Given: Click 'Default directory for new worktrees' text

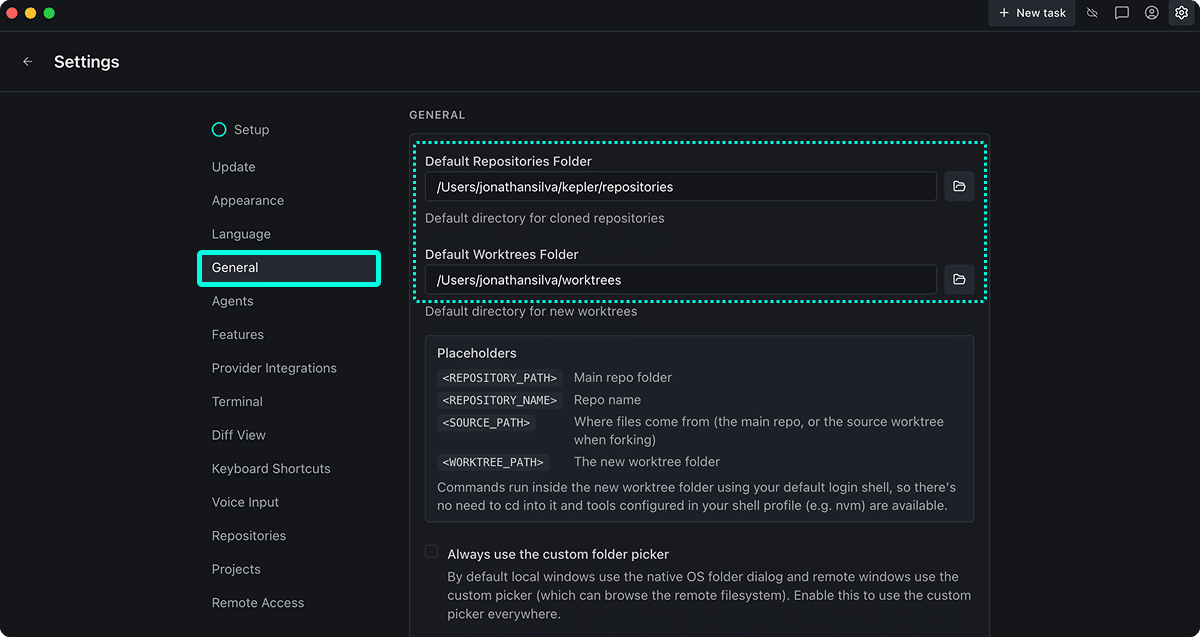Looking at the screenshot, I should coord(531,311).
